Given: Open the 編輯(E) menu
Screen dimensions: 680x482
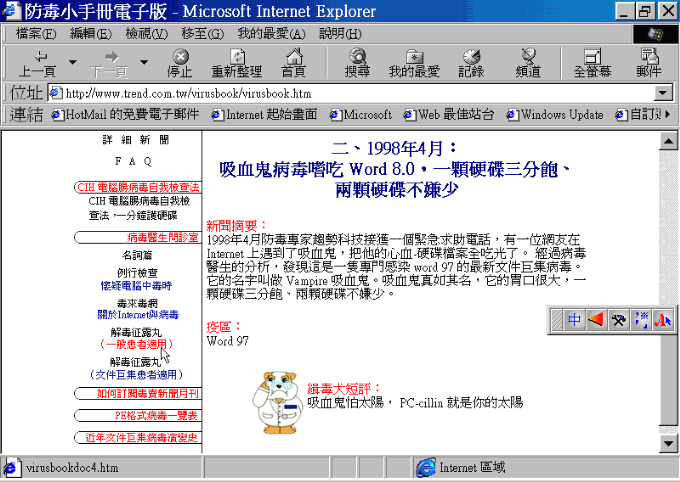Looking at the screenshot, I should (x=91, y=34).
